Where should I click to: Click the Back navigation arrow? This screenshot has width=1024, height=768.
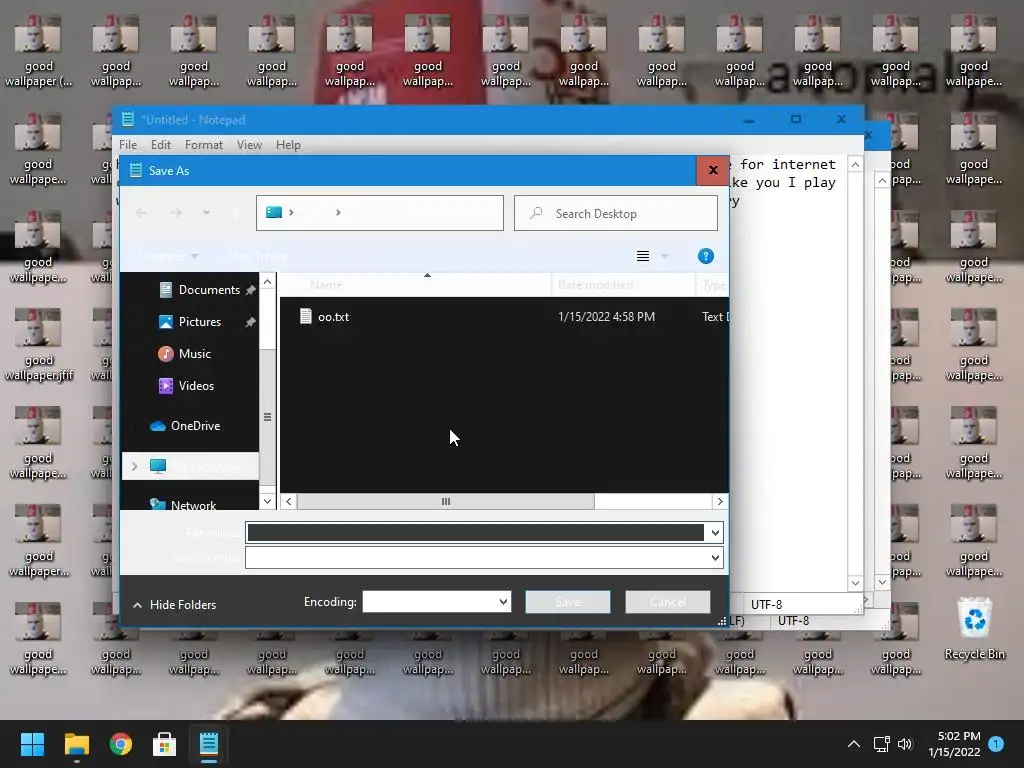pyautogui.click(x=141, y=213)
